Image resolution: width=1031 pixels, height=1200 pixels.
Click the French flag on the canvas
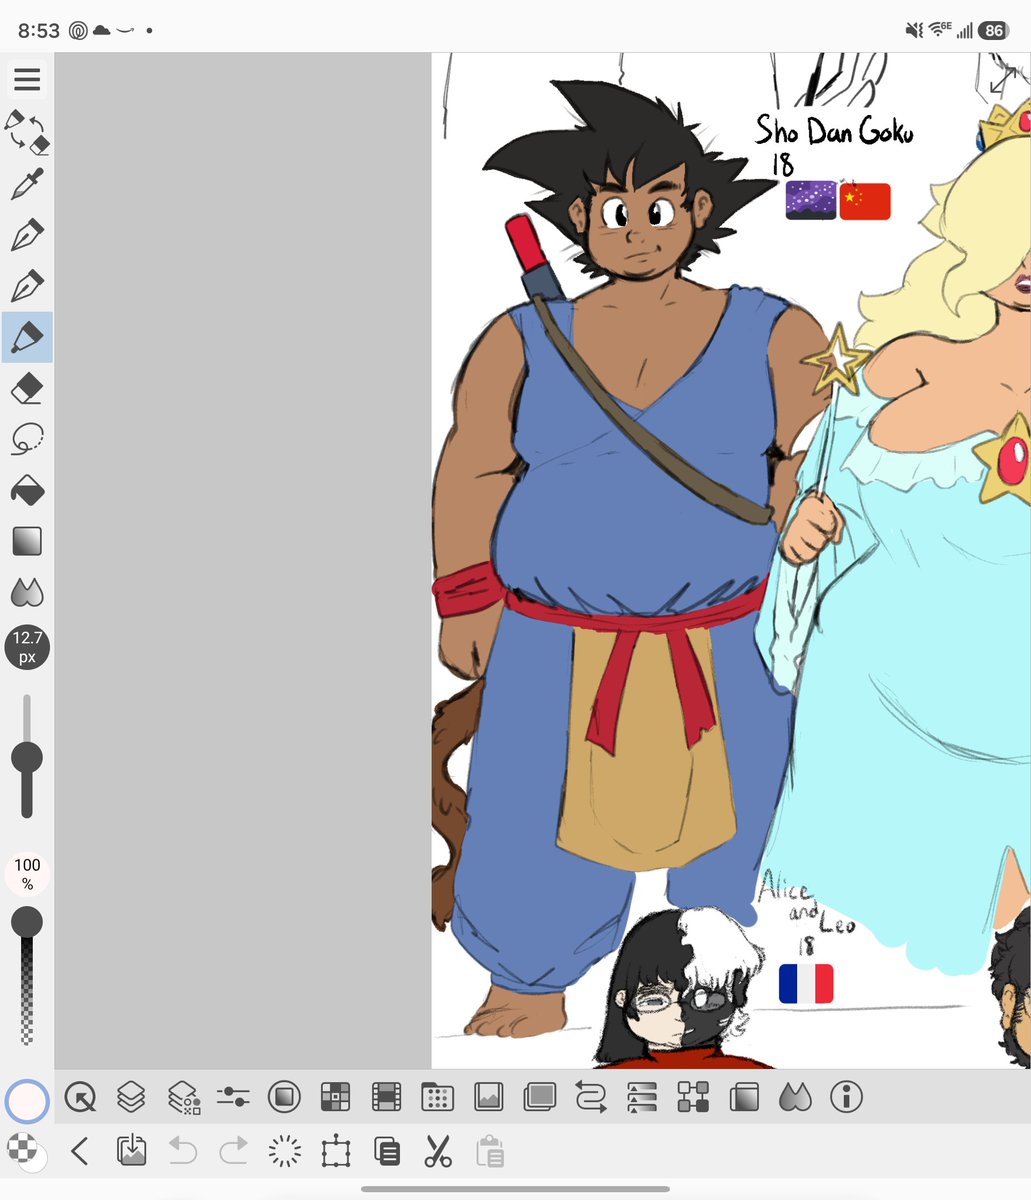point(806,983)
